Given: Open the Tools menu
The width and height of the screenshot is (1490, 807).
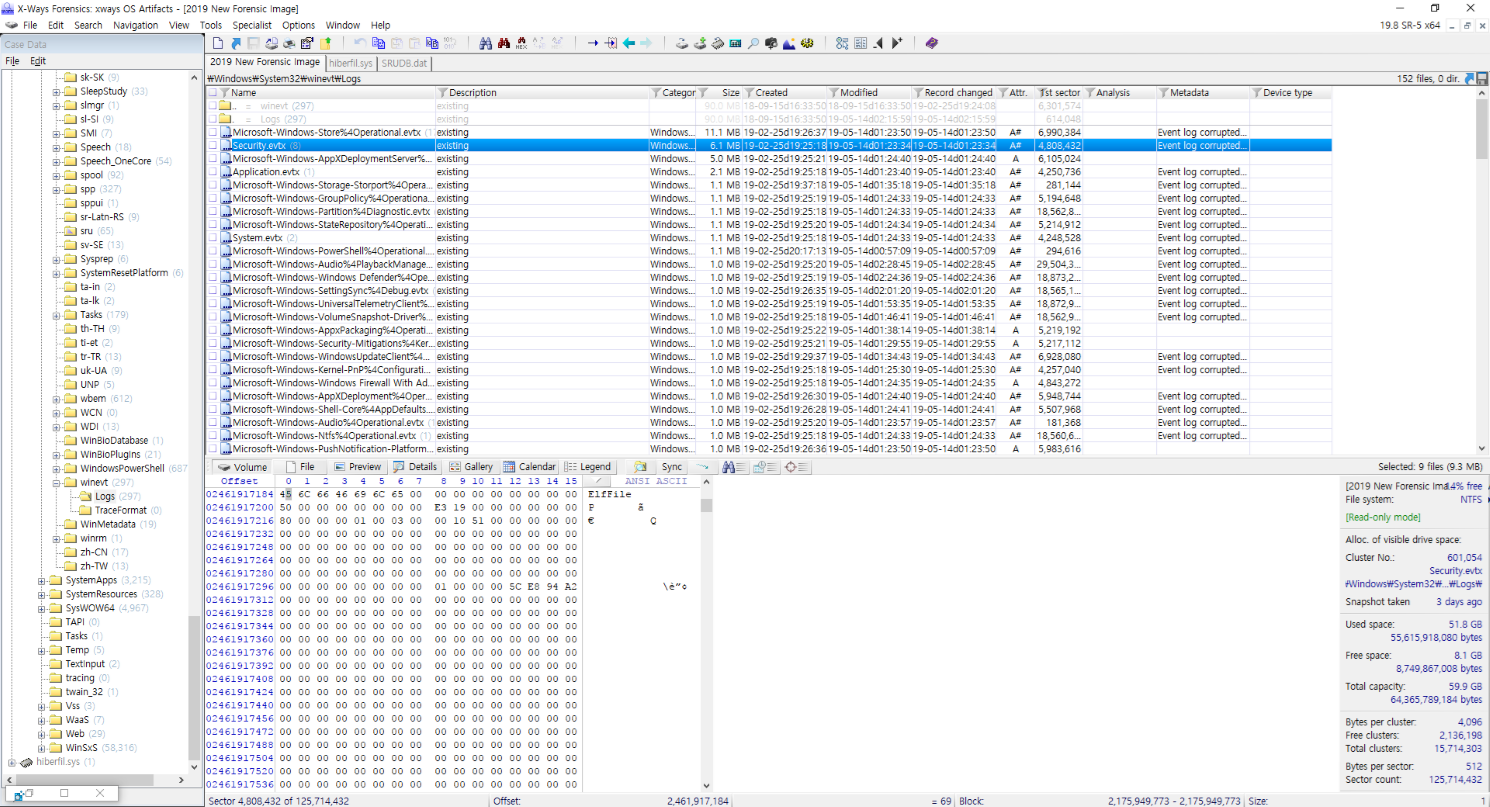Looking at the screenshot, I should 210,25.
